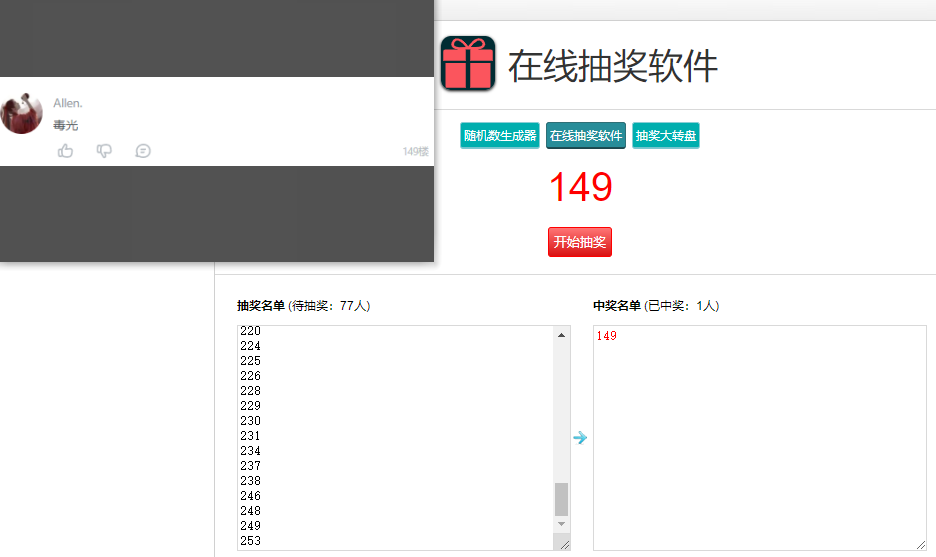Click the red gift box logo
The image size is (936, 557).
coord(468,63)
